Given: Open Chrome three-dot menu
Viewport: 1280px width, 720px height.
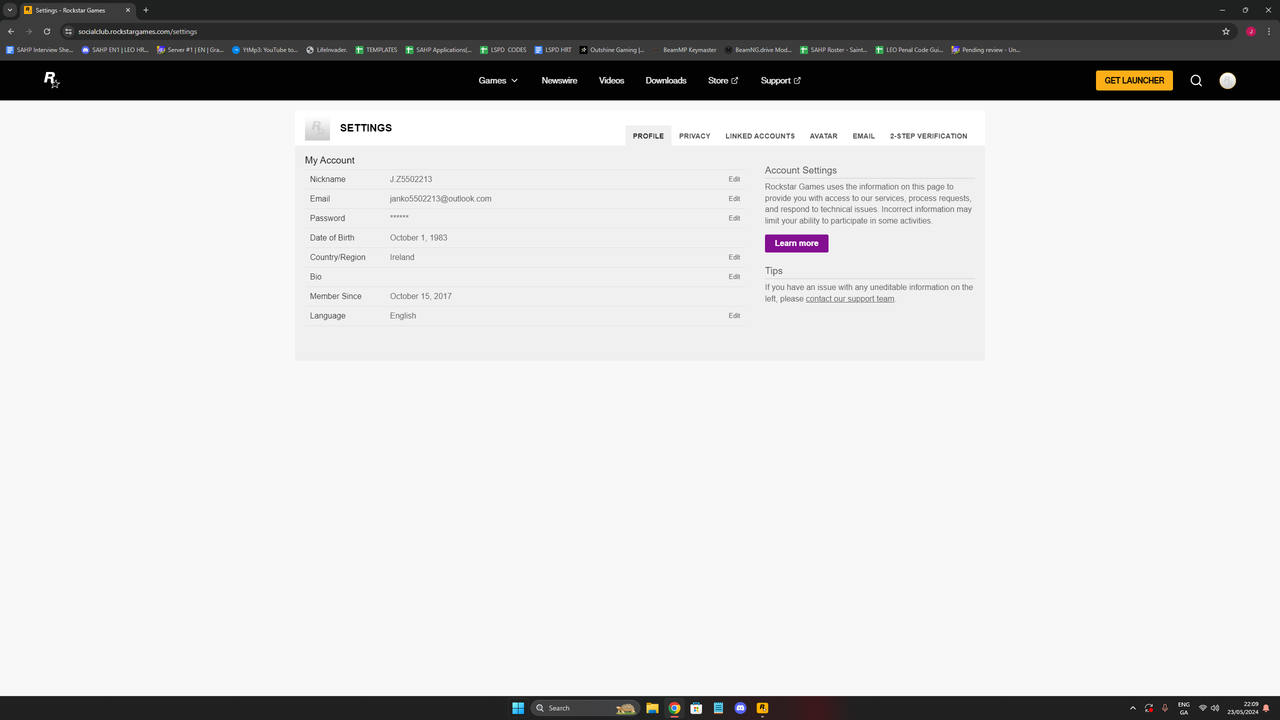Looking at the screenshot, I should [x=1268, y=31].
